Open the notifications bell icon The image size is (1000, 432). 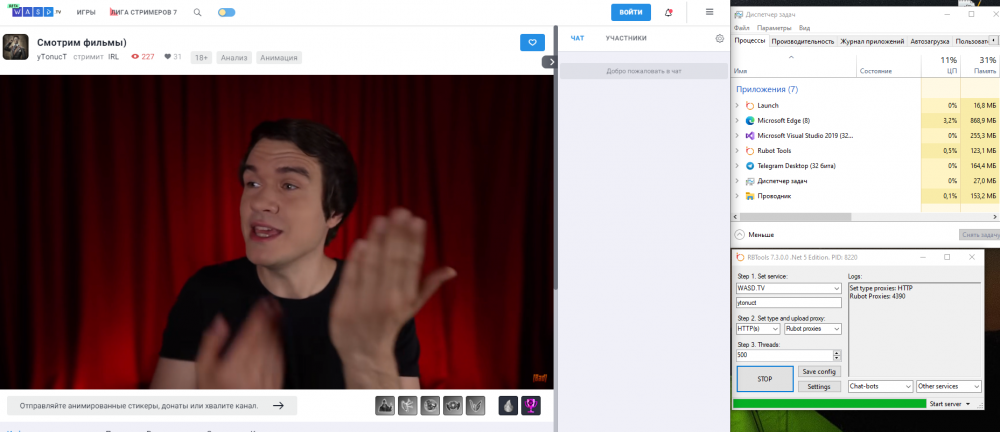pyautogui.click(x=668, y=13)
